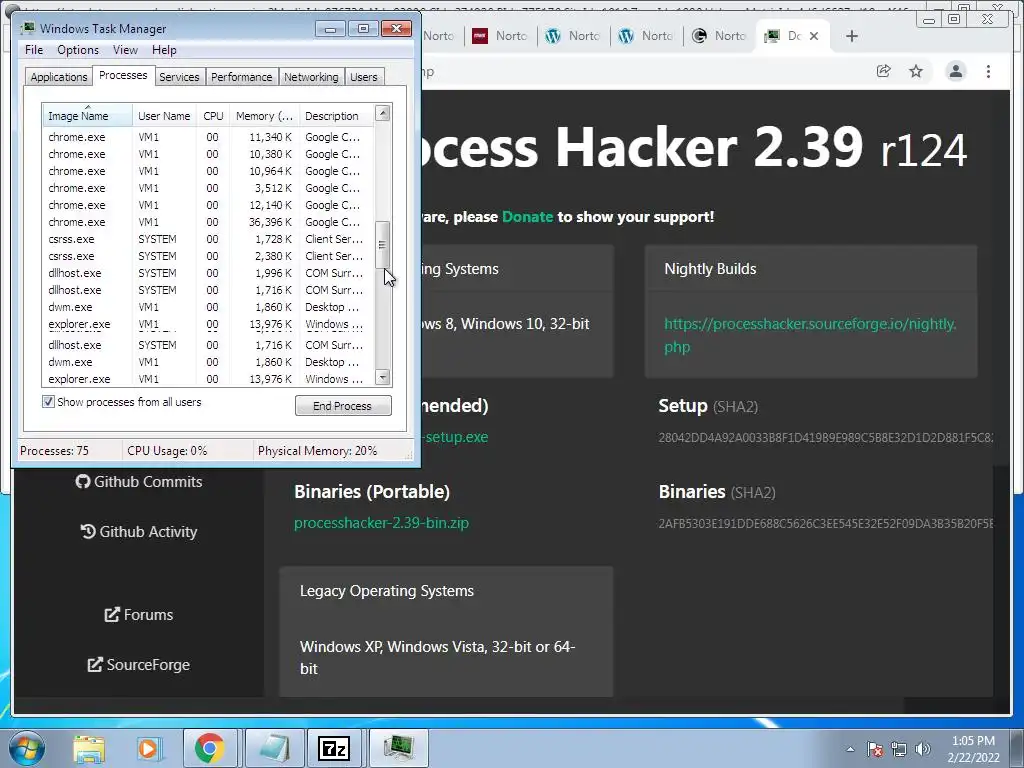Click the taskbar clock showing 1:05 PM
This screenshot has height=768, width=1024.
click(973, 749)
